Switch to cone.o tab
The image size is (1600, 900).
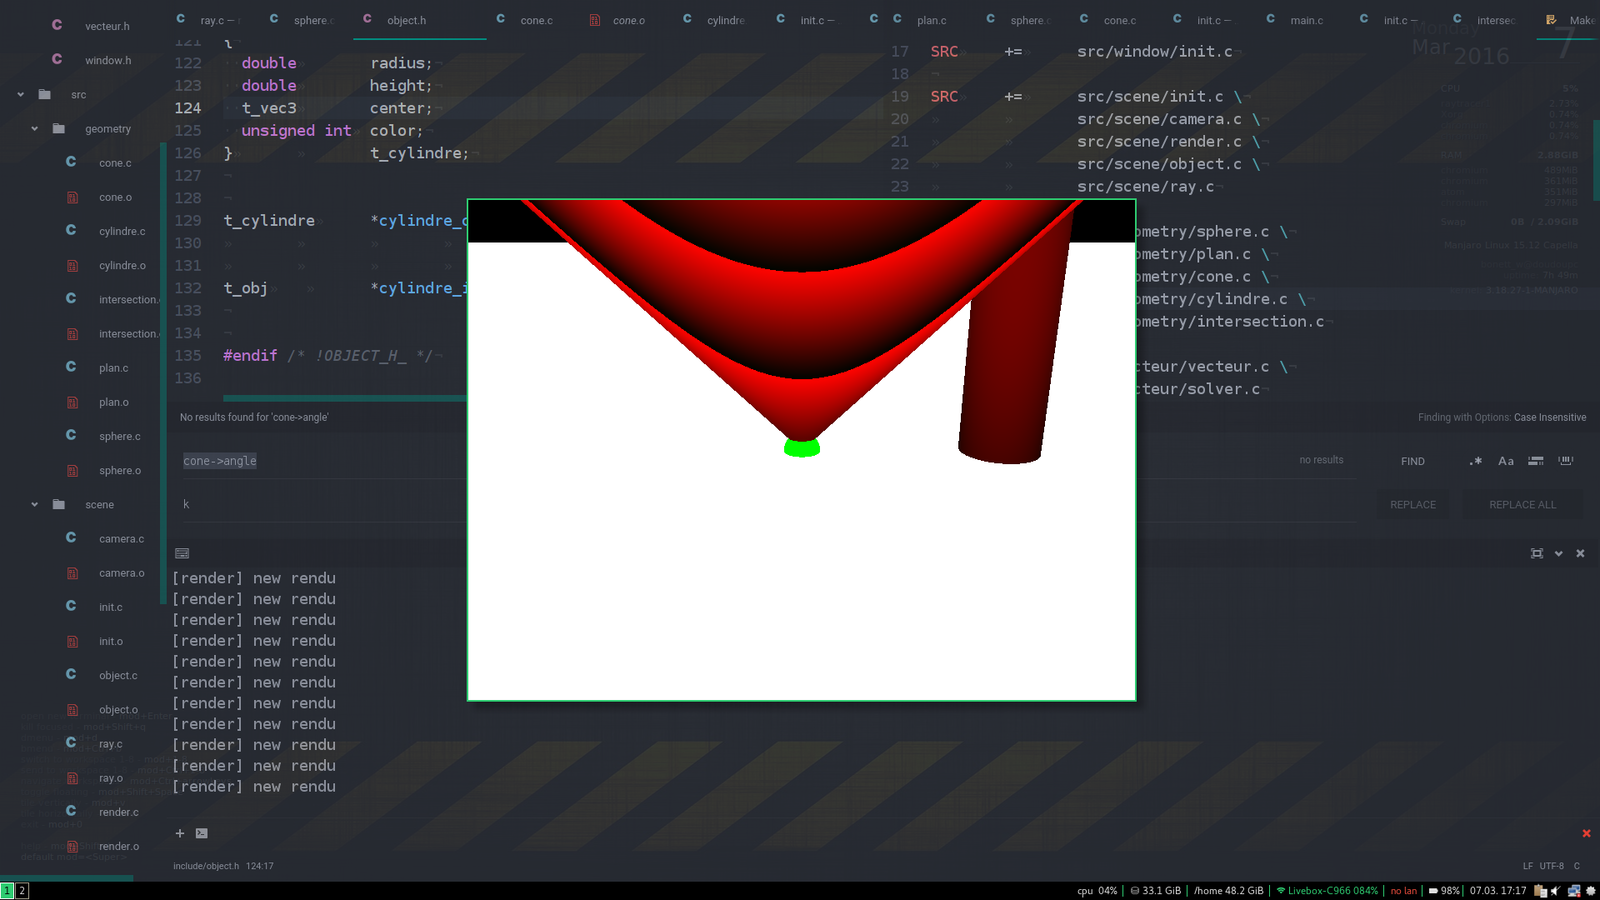click(x=628, y=20)
